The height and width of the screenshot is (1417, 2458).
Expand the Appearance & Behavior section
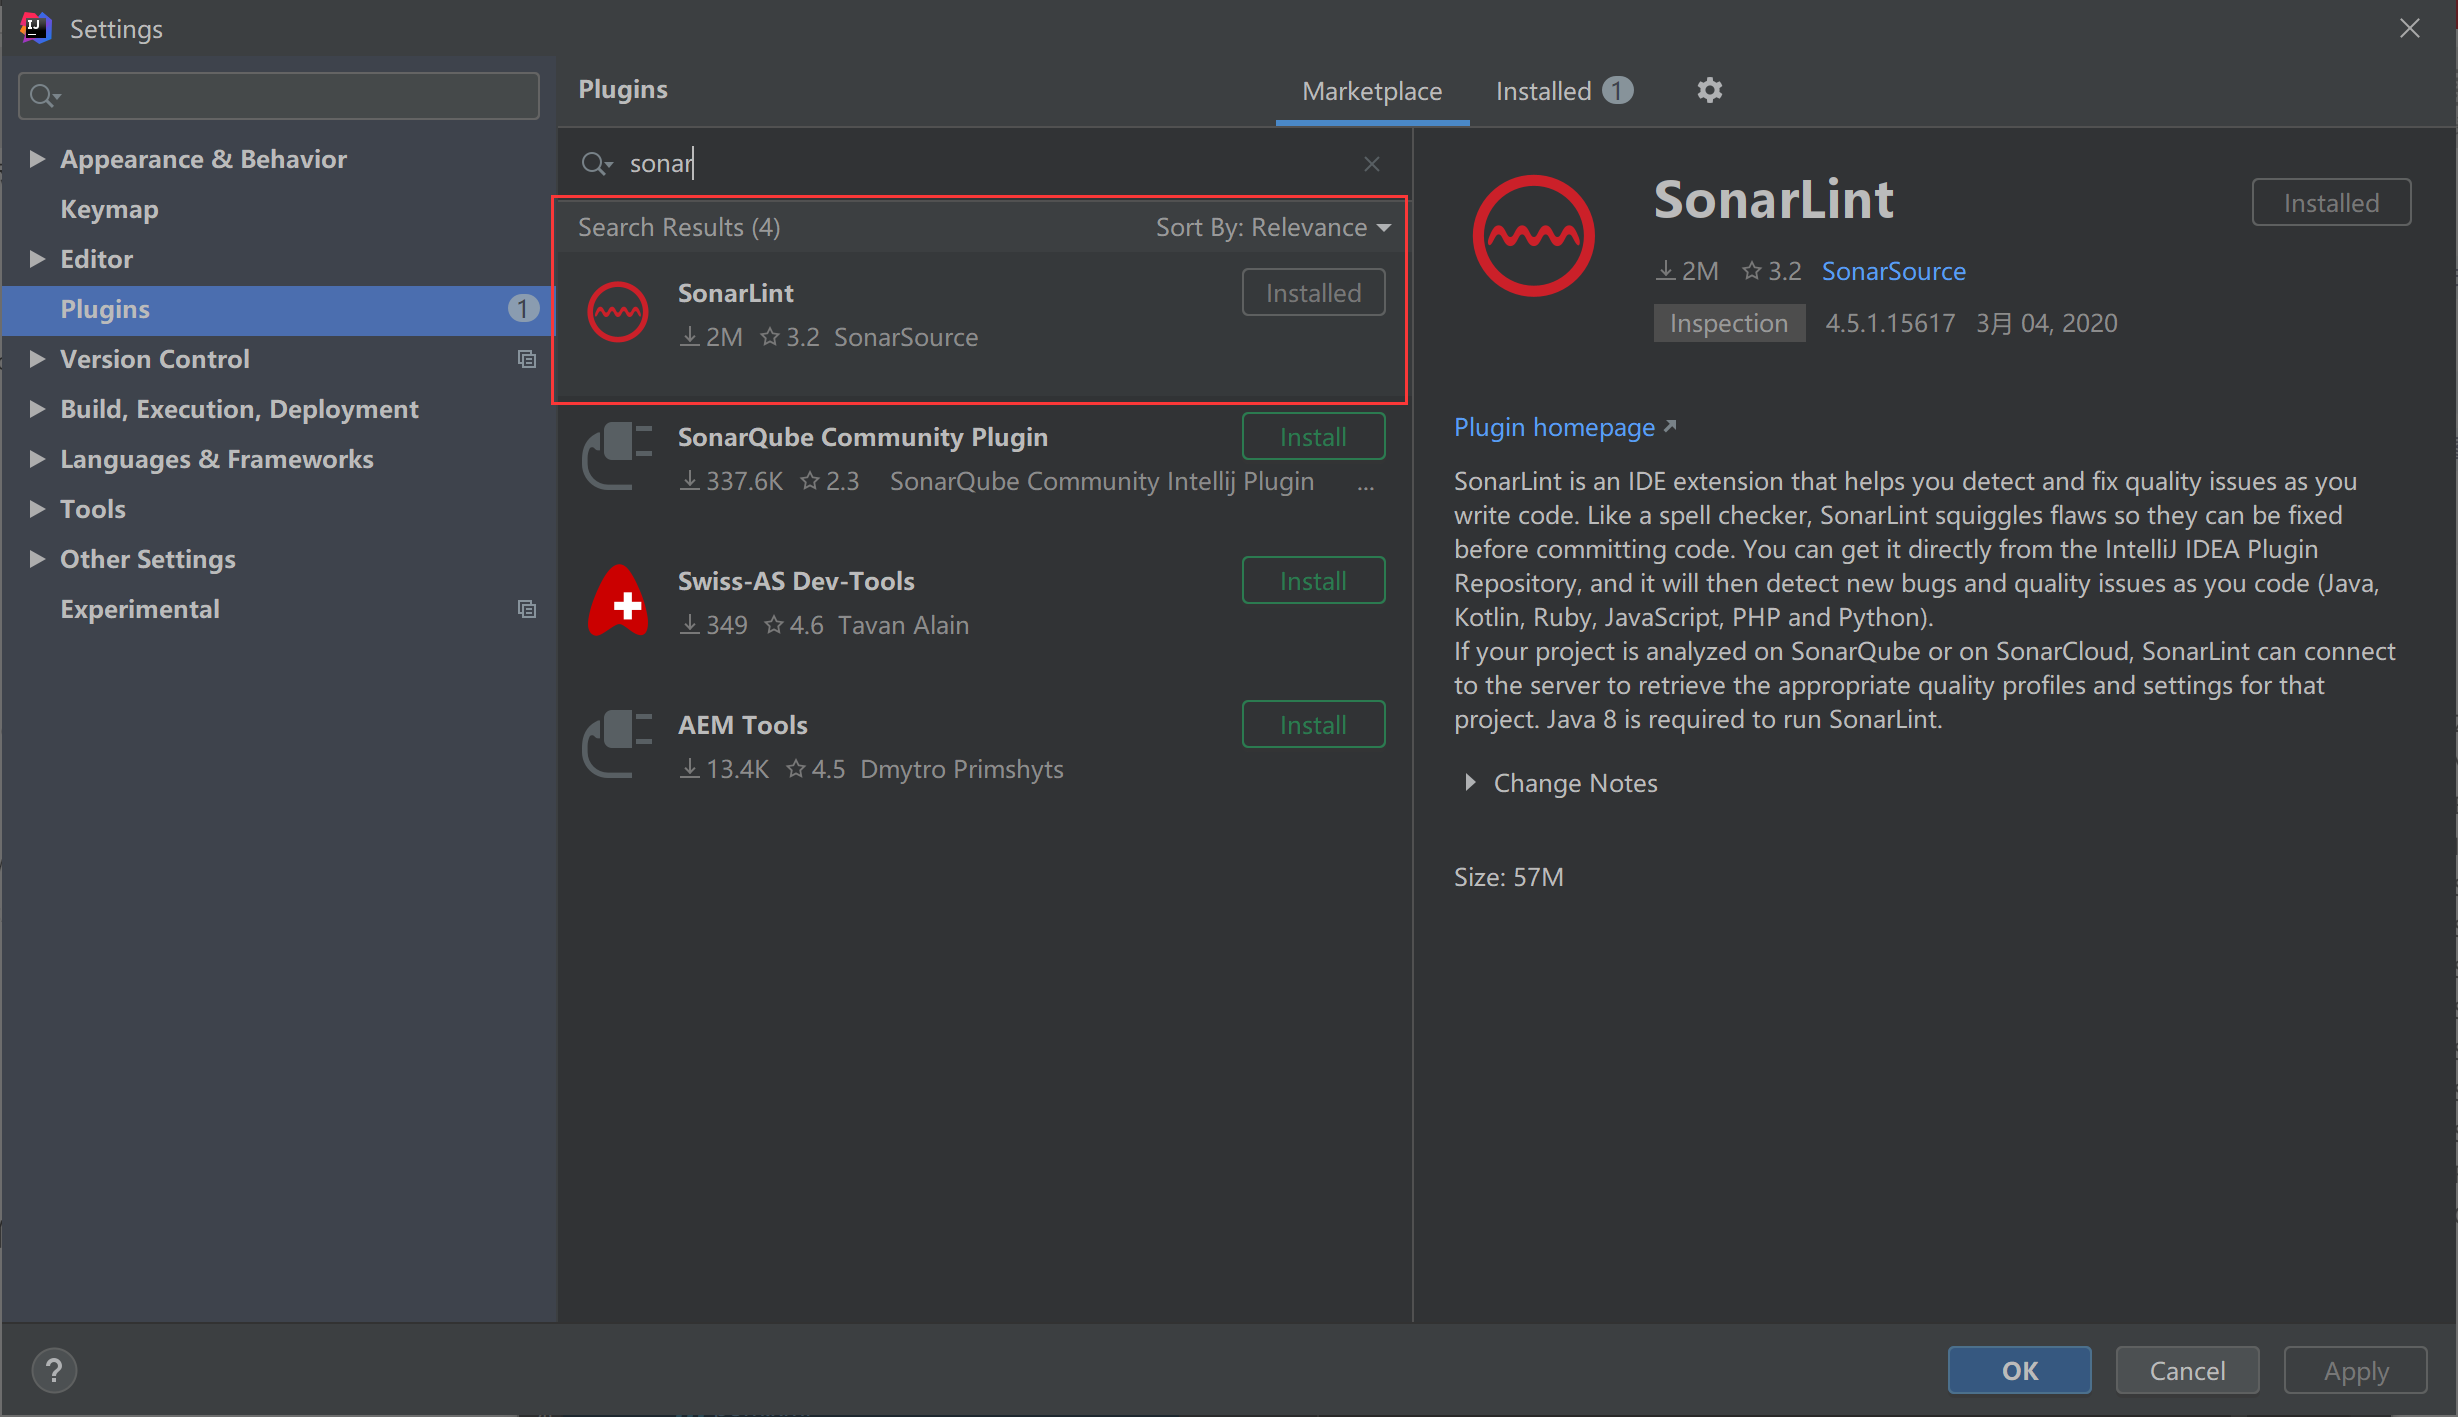(37, 158)
